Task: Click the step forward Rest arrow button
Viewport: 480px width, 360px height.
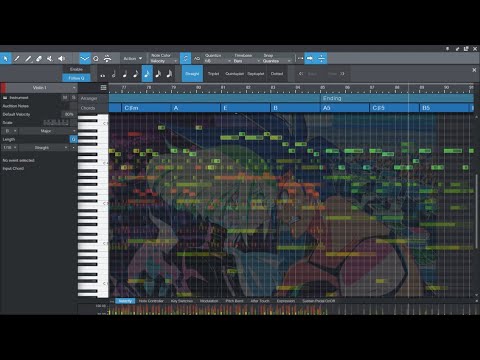Action: [x=336, y=74]
